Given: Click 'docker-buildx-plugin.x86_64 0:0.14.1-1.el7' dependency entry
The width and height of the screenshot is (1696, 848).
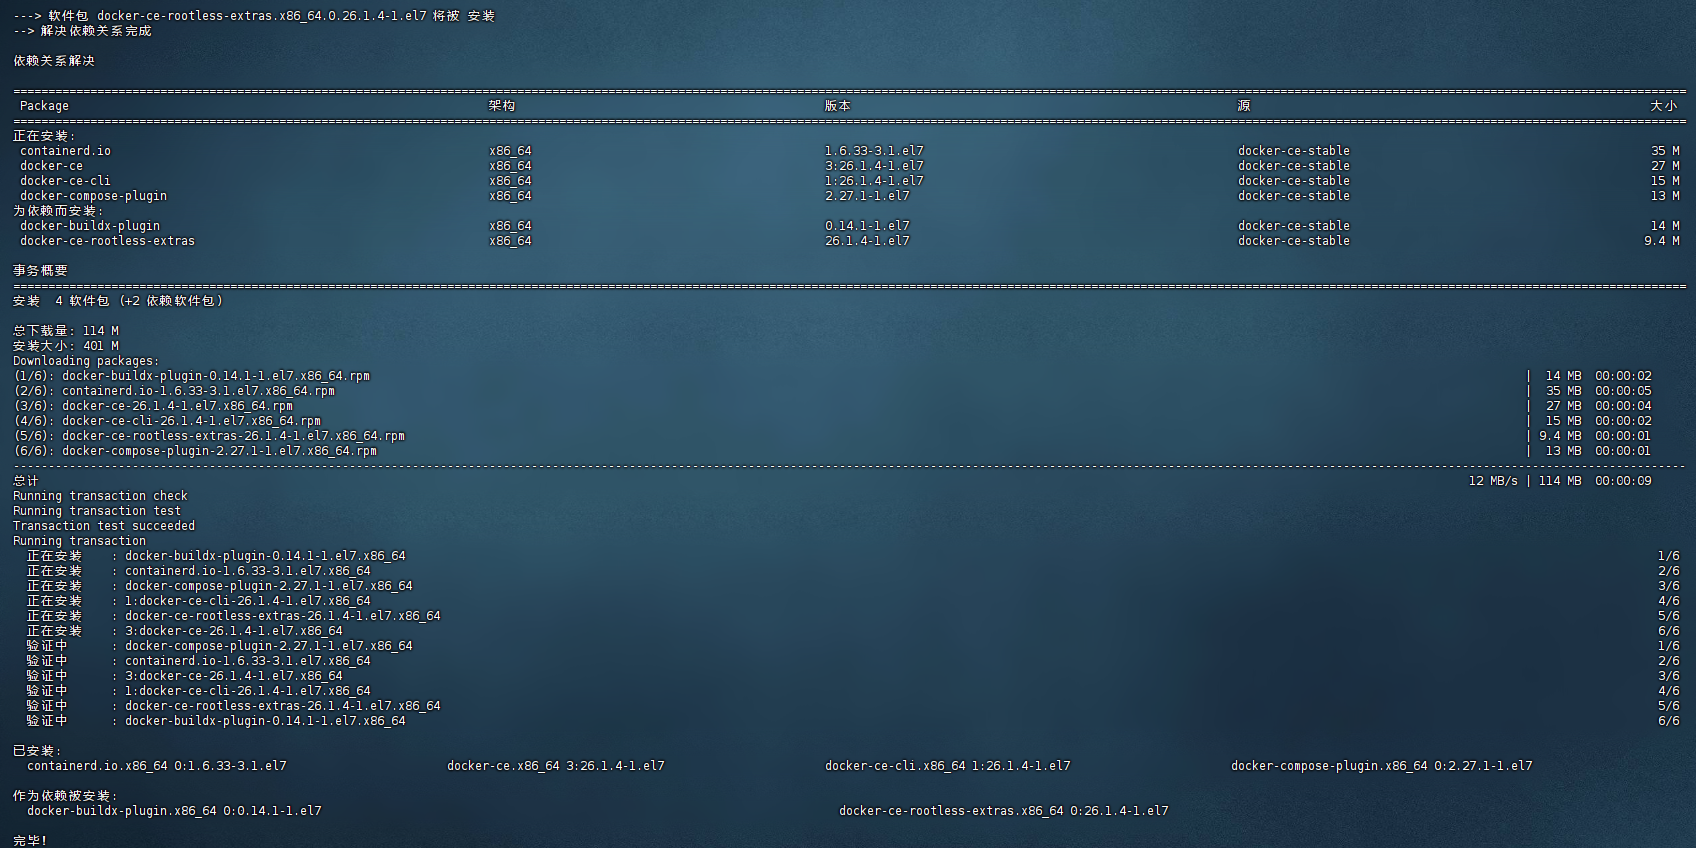Looking at the screenshot, I should coord(174,811).
